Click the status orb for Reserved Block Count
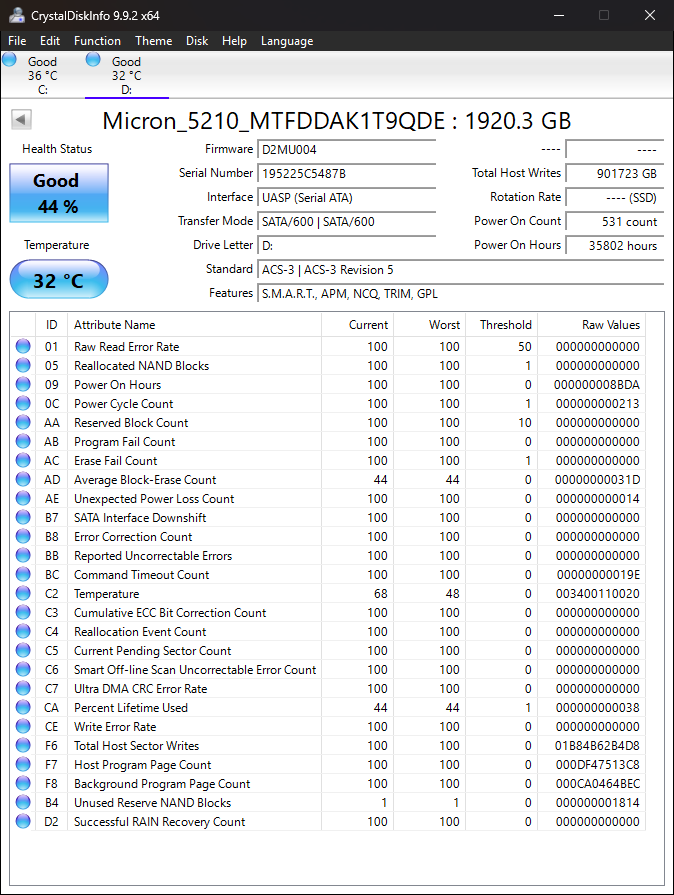674x895 pixels. click(23, 422)
